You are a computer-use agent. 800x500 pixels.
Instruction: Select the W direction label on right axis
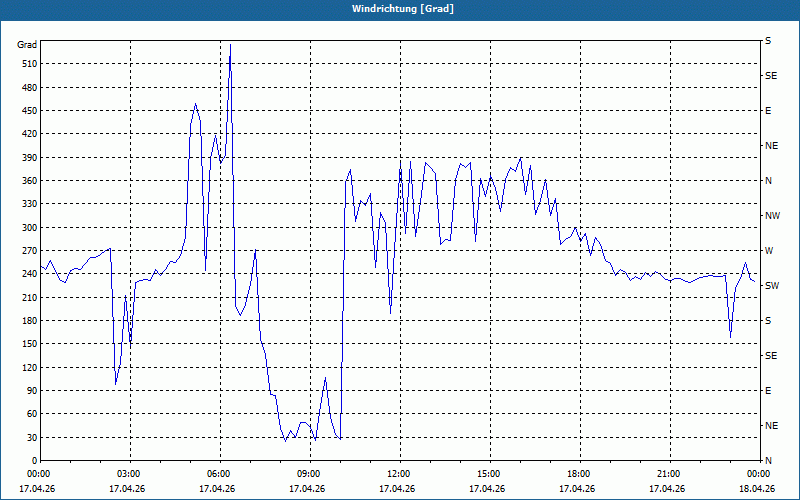point(769,251)
